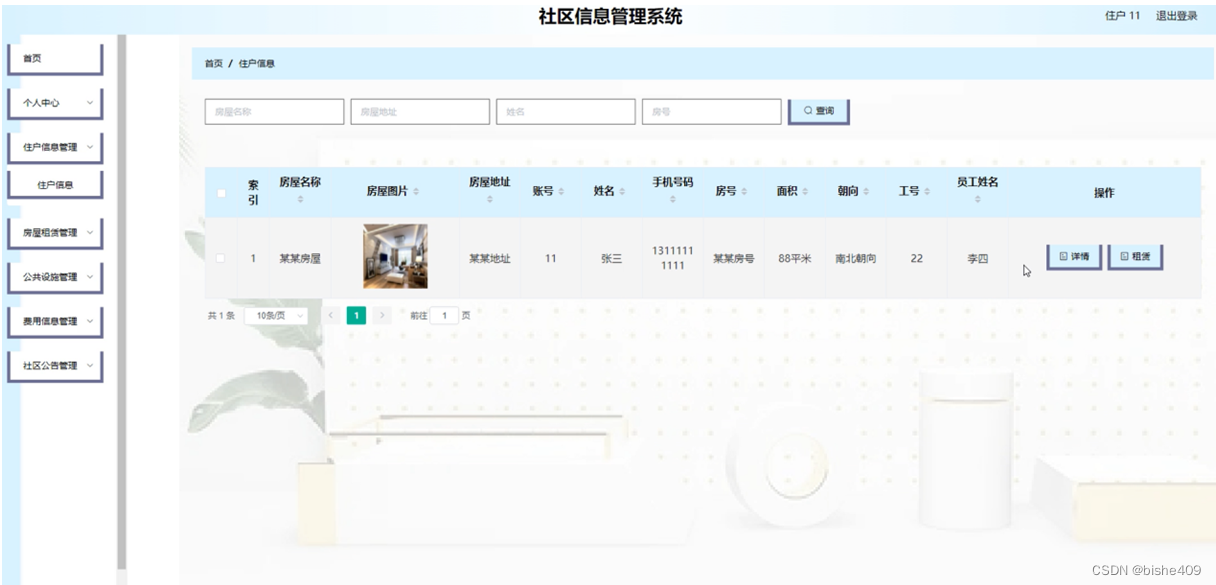The width and height of the screenshot is (1216, 585).
Task: Sort by 工号 column arrows
Action: tap(927, 192)
